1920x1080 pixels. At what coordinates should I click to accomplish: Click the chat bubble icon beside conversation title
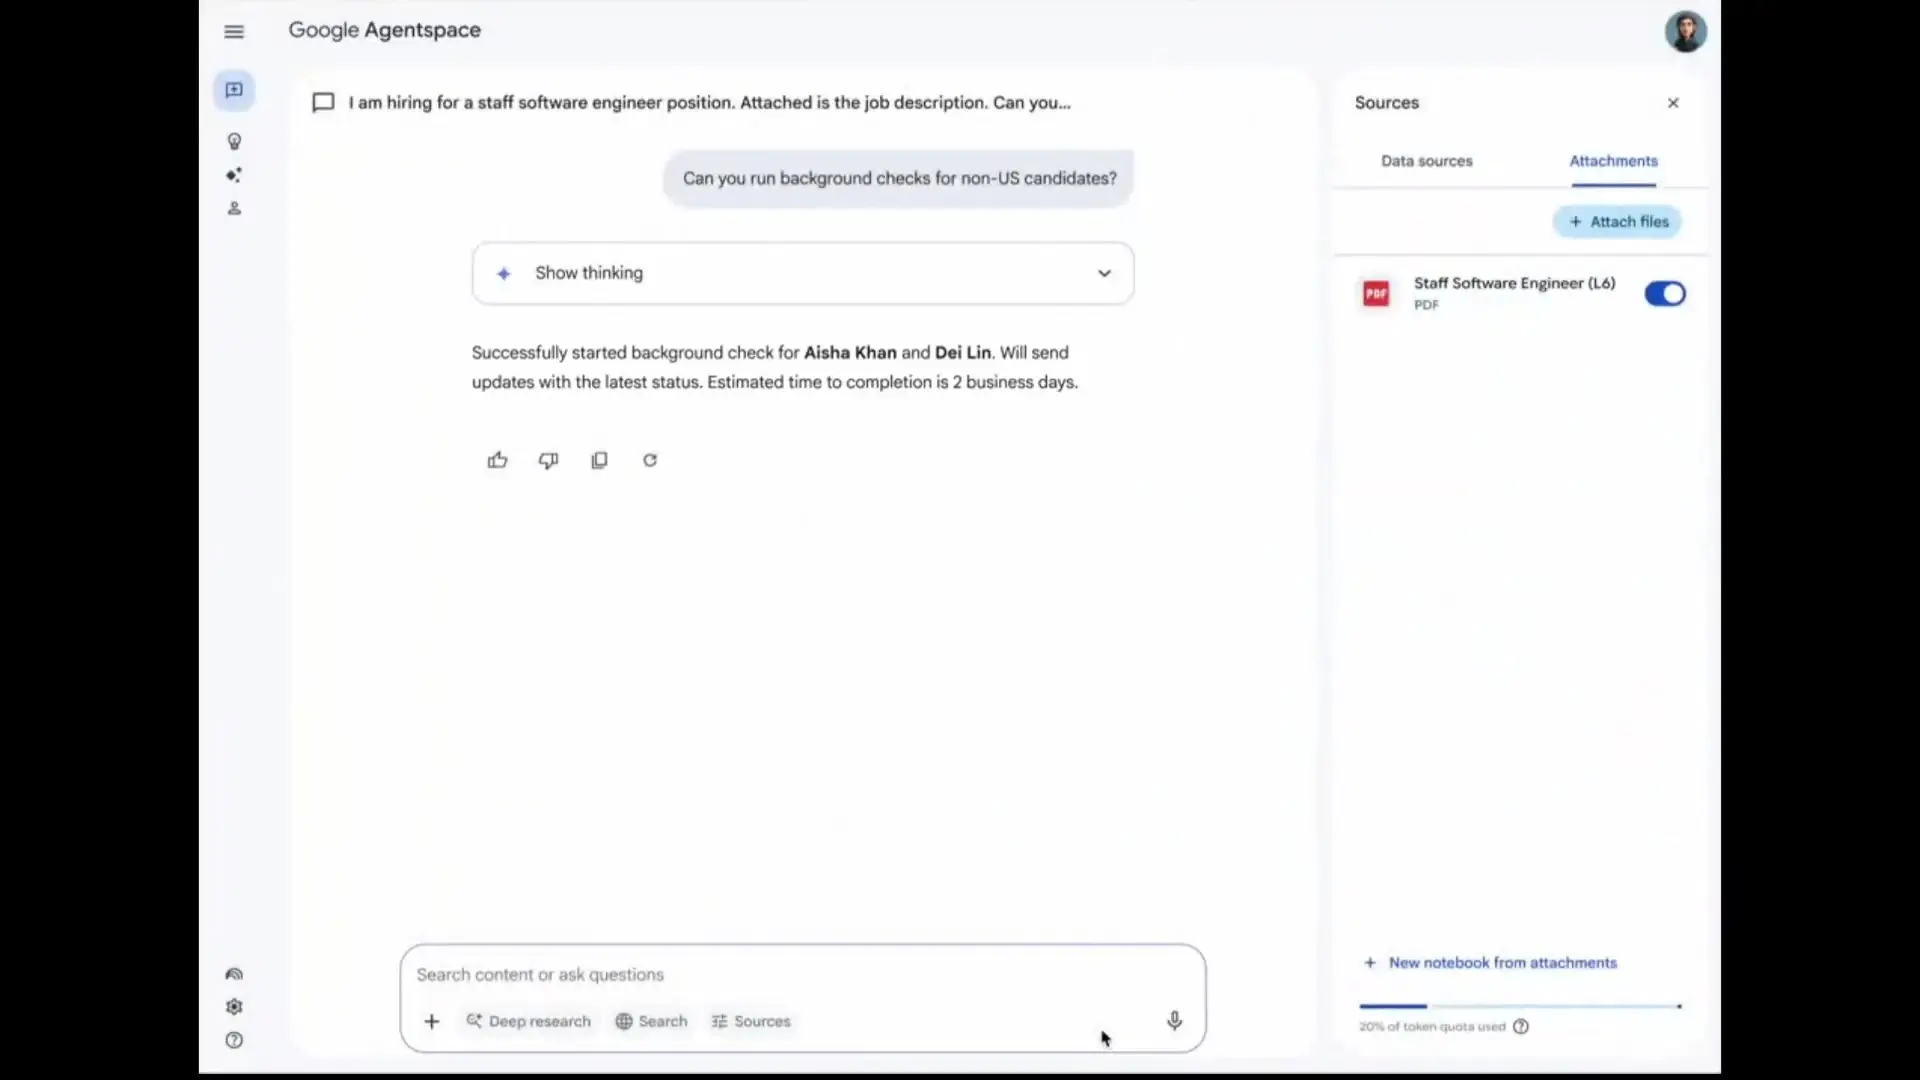(x=323, y=103)
